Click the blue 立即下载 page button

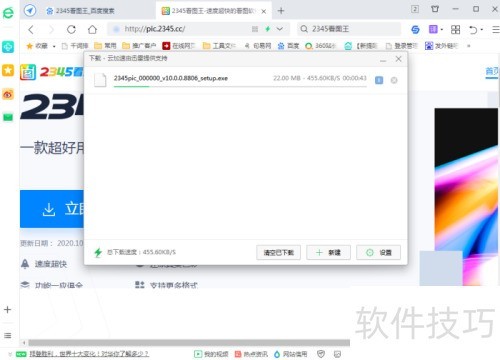coord(52,209)
